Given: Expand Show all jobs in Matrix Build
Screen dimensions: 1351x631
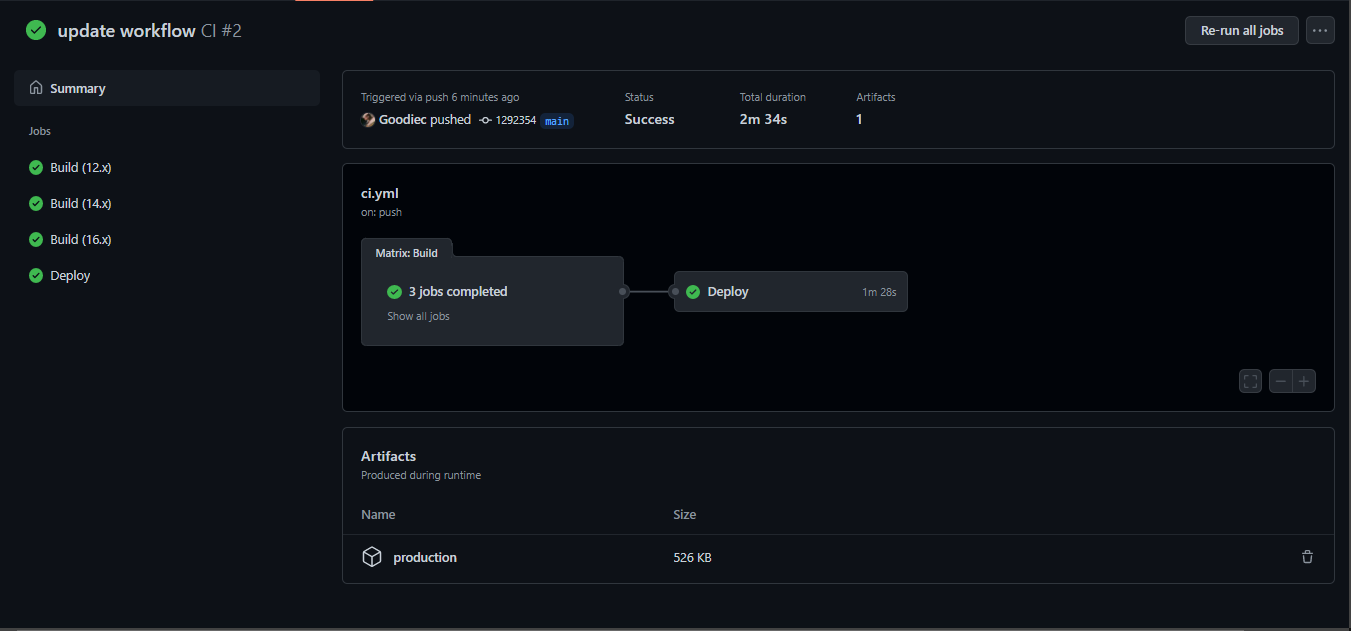Looking at the screenshot, I should click(x=418, y=316).
